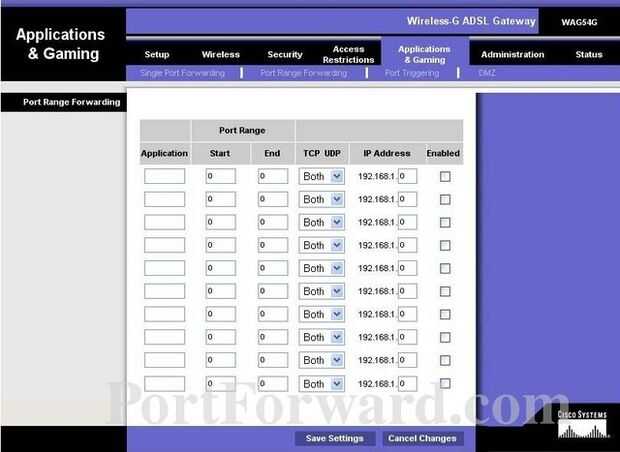Go to the Security tab
This screenshot has width=620, height=452.
[x=285, y=54]
